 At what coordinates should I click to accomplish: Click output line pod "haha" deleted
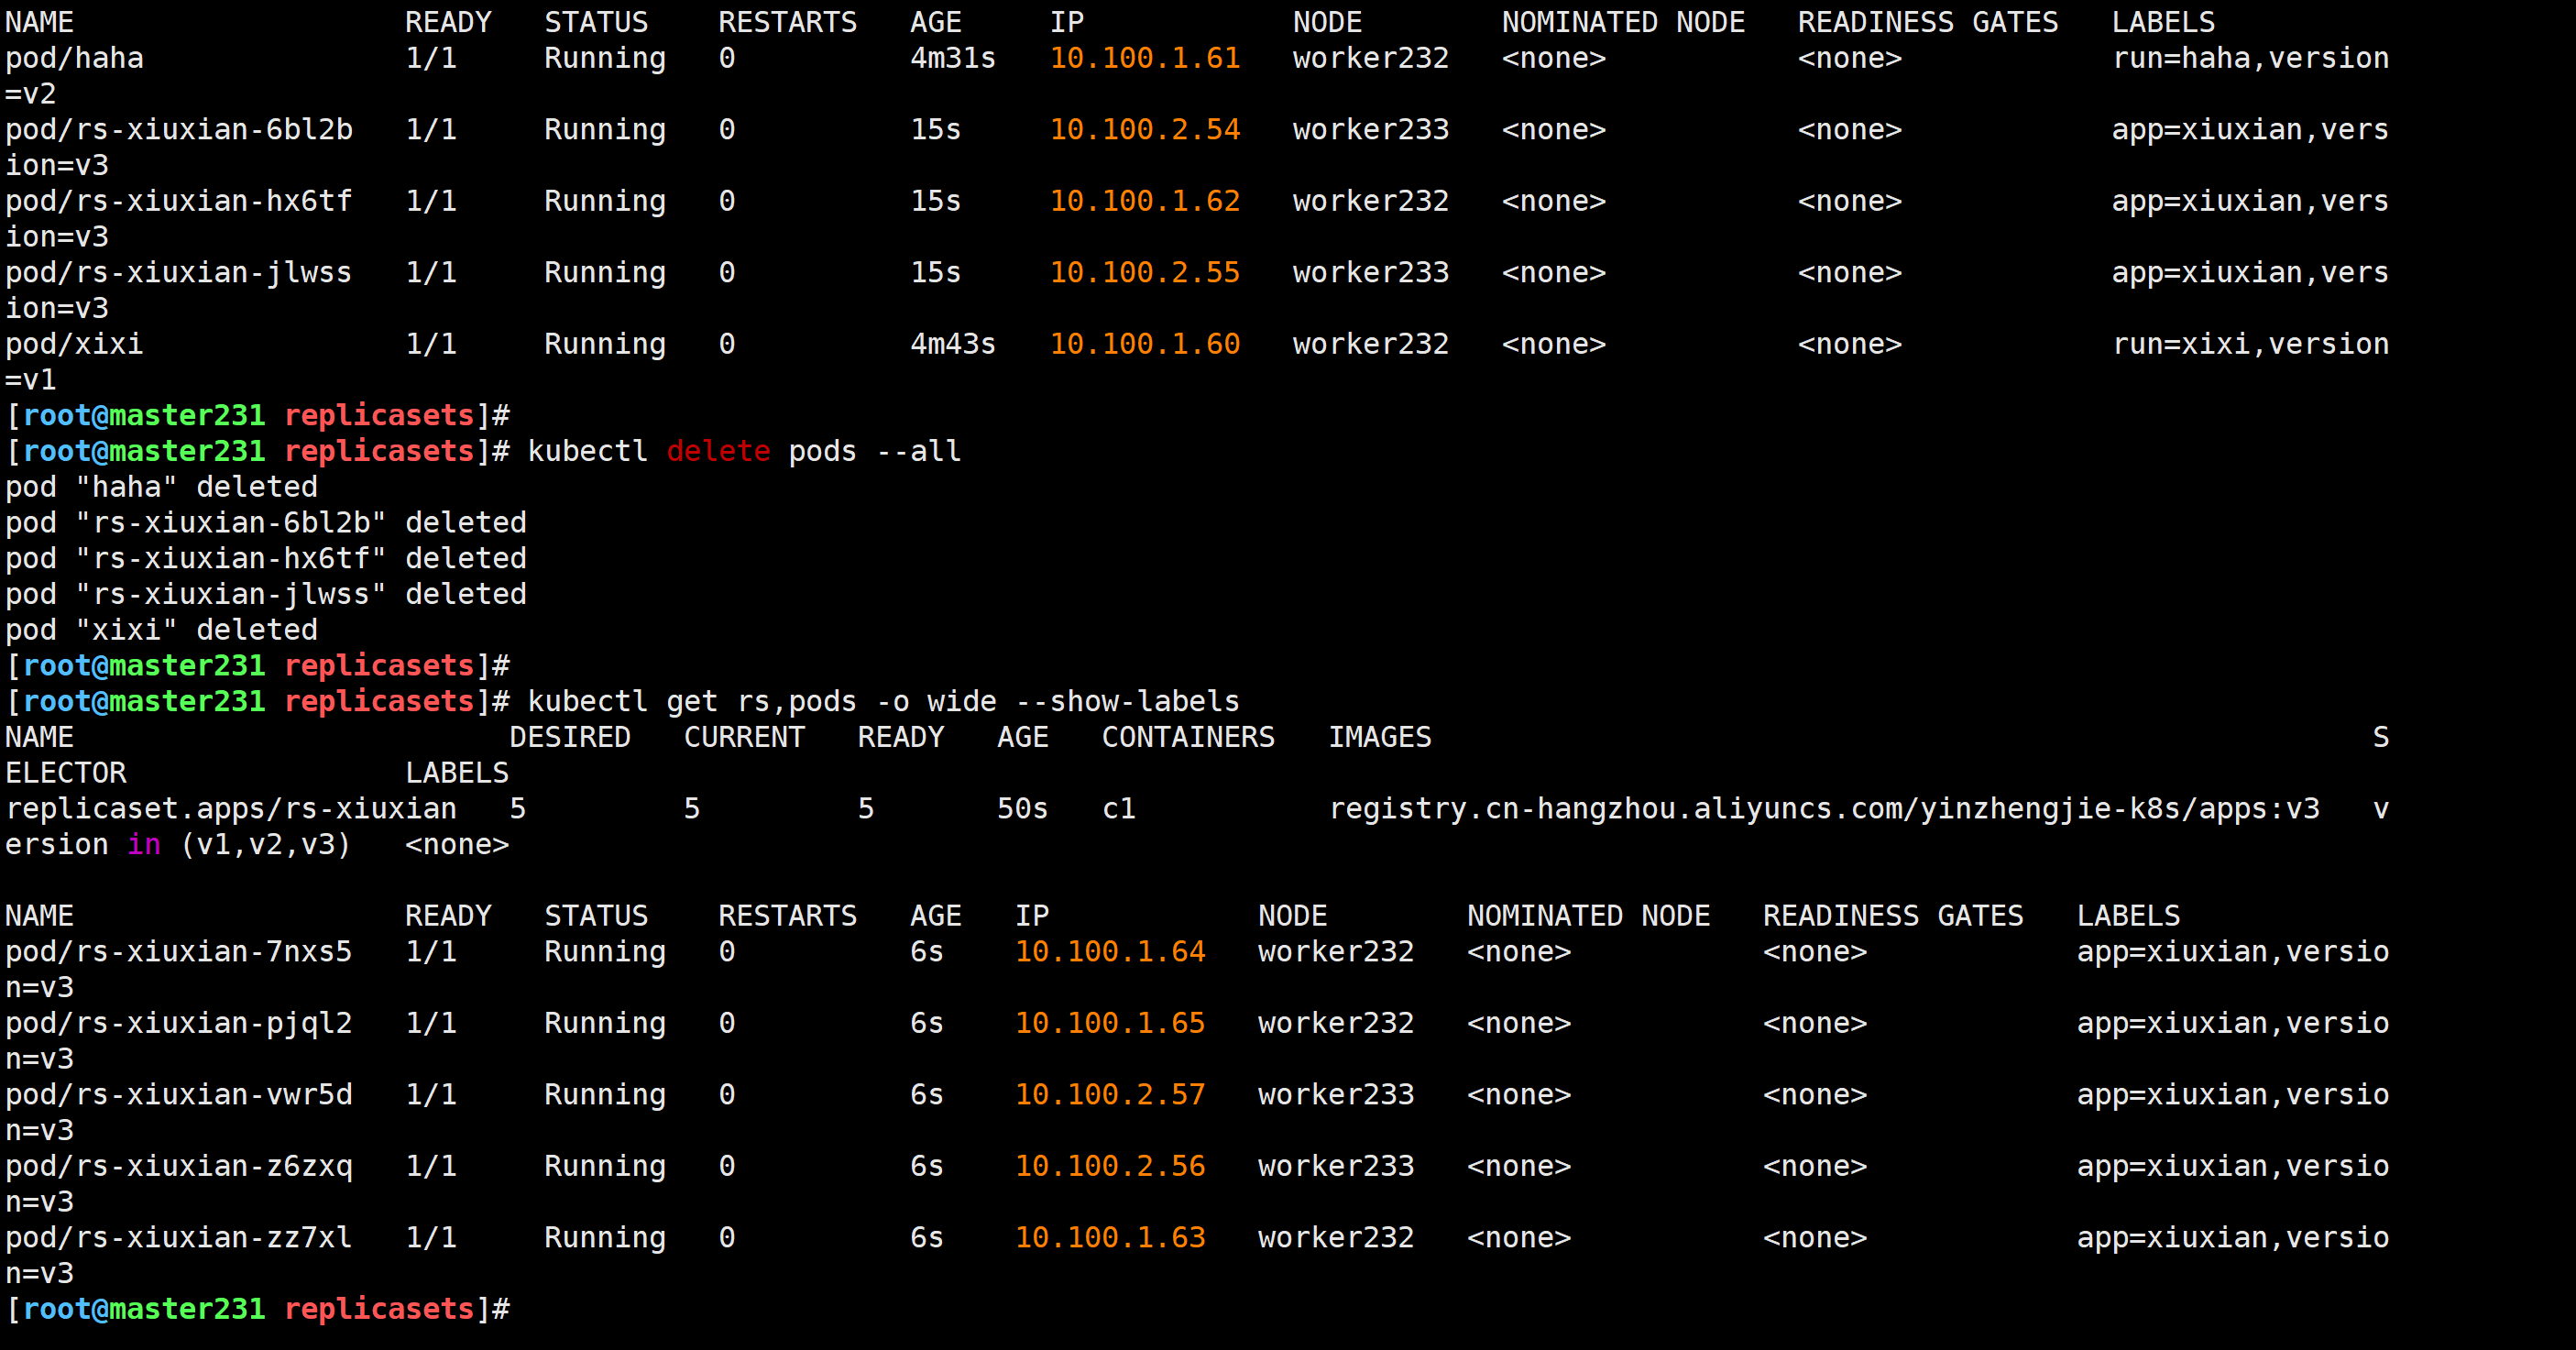click(161, 487)
